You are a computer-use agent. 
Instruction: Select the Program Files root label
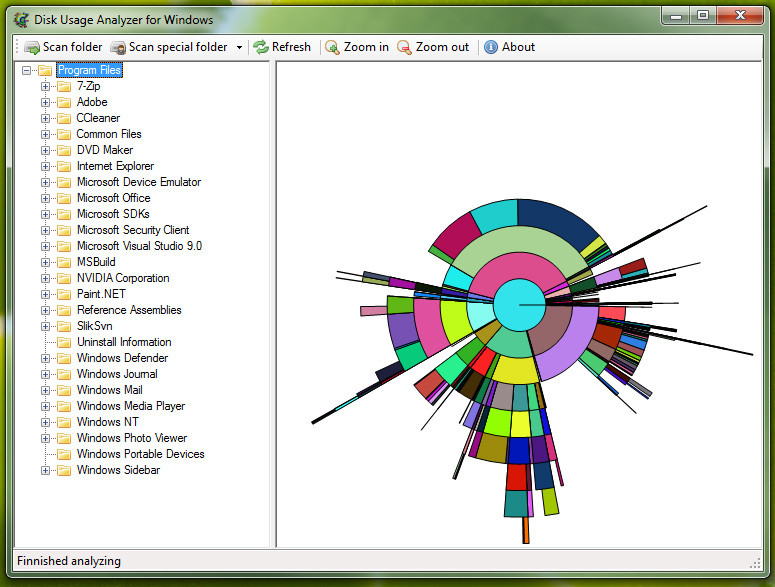pos(89,70)
